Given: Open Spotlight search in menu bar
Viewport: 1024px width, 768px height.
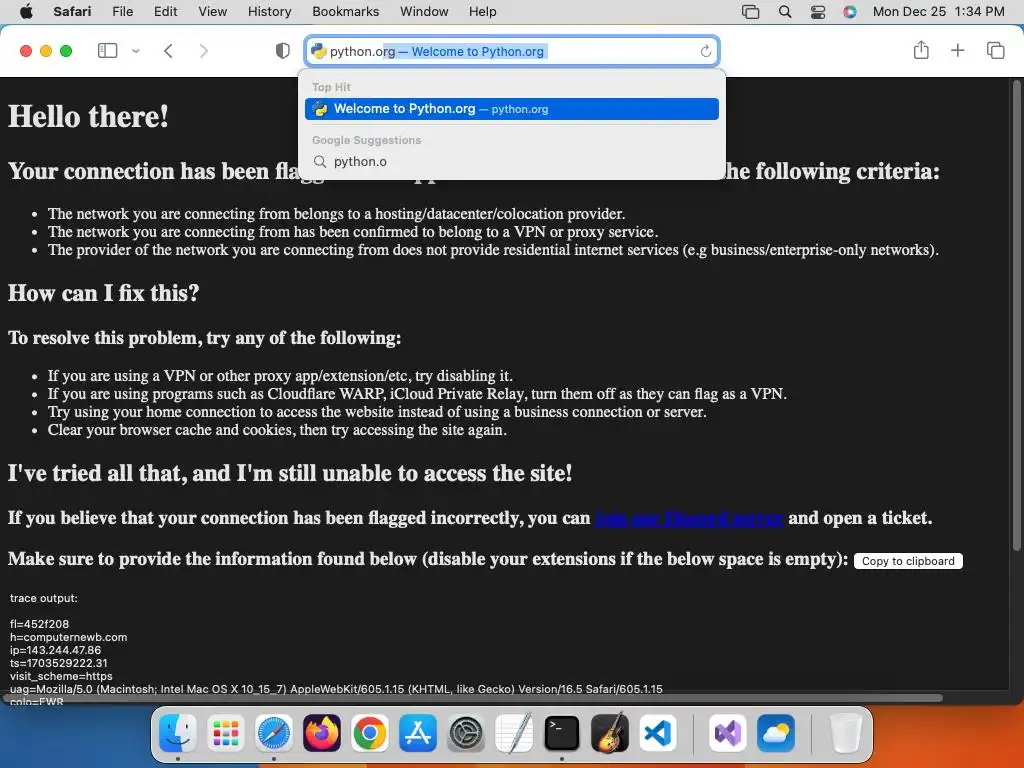Looking at the screenshot, I should [785, 12].
